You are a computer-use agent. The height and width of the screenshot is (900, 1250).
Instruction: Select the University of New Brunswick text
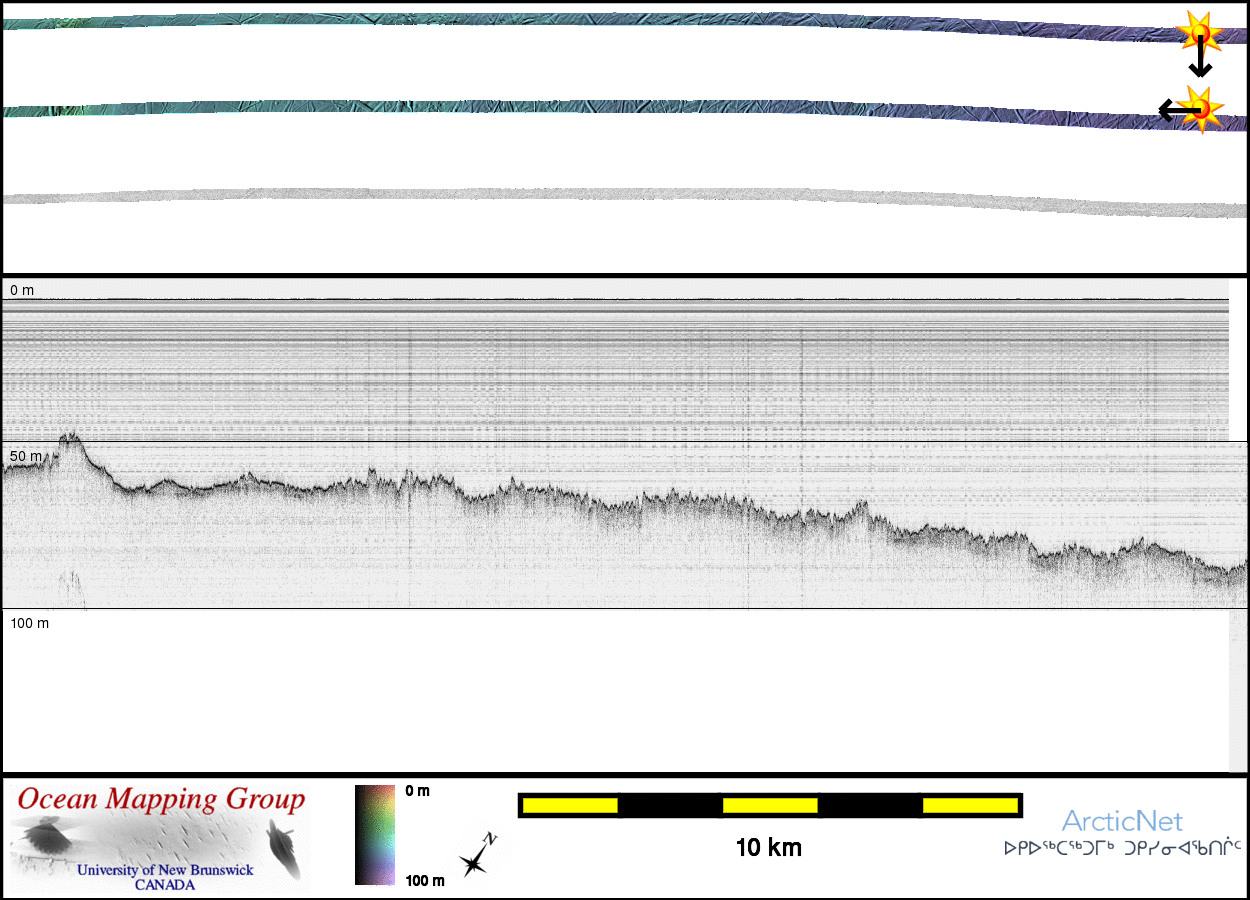tap(165, 870)
